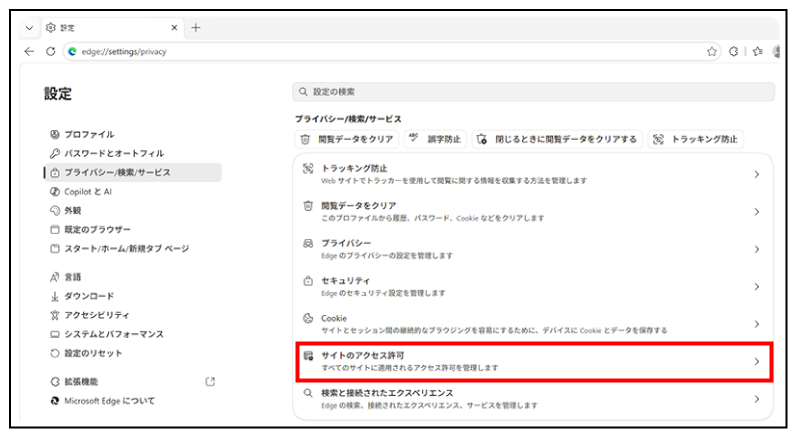Expand the Cookie row chevron
This screenshot has height=436, width=795.
pos(756,324)
